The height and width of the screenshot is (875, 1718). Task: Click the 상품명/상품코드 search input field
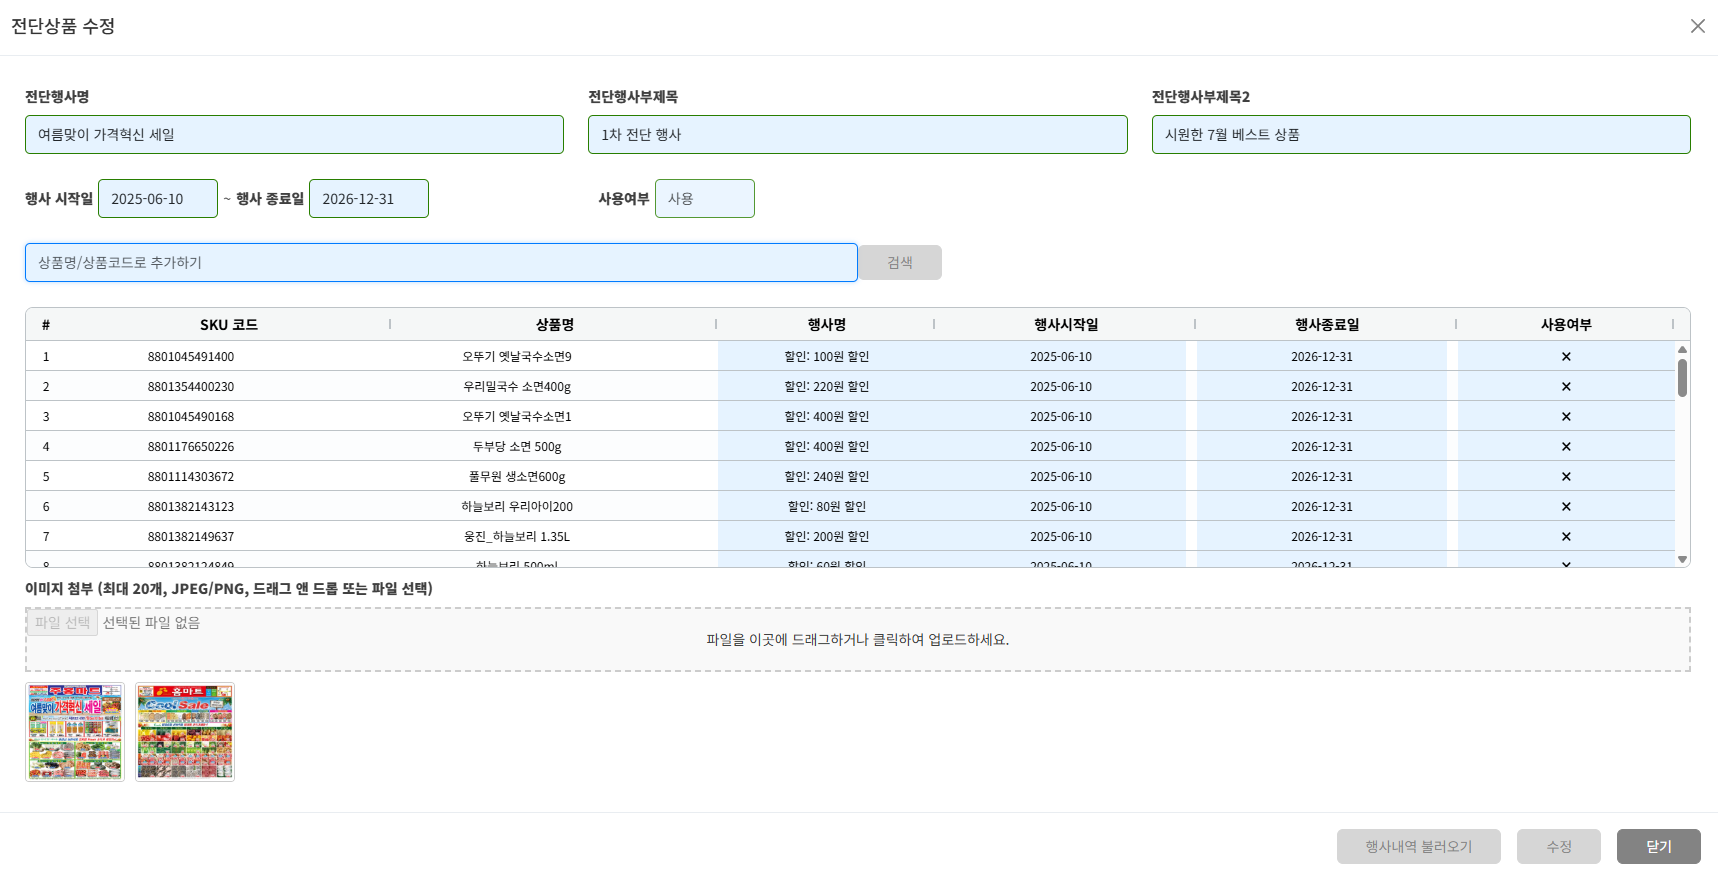(x=440, y=263)
